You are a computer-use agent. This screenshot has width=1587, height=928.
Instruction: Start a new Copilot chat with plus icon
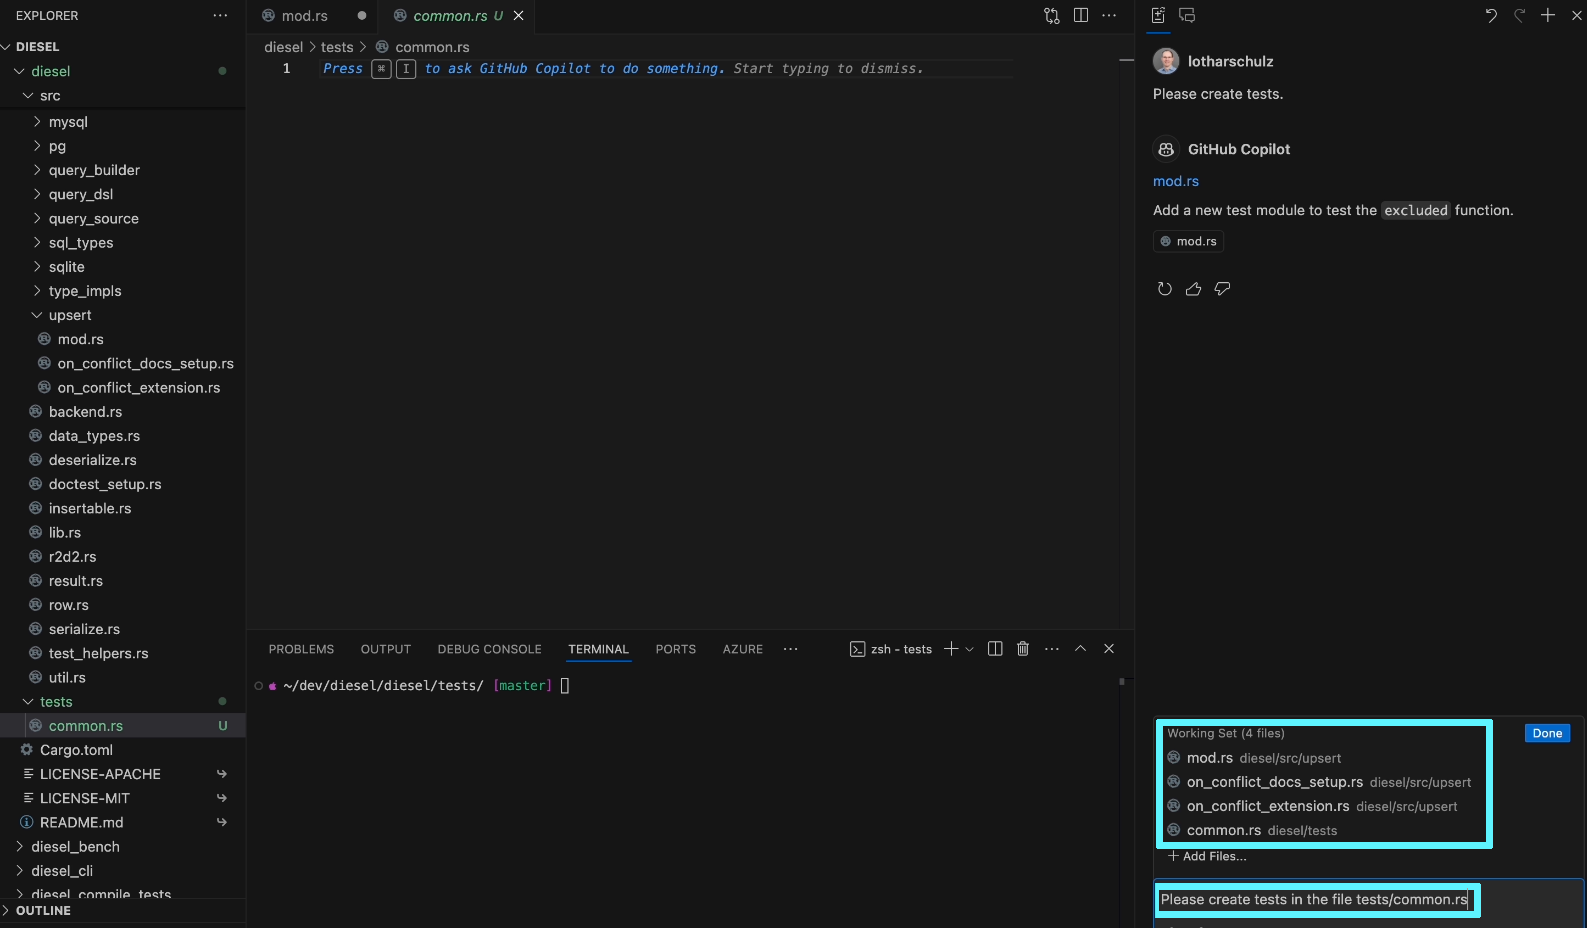coord(1547,15)
